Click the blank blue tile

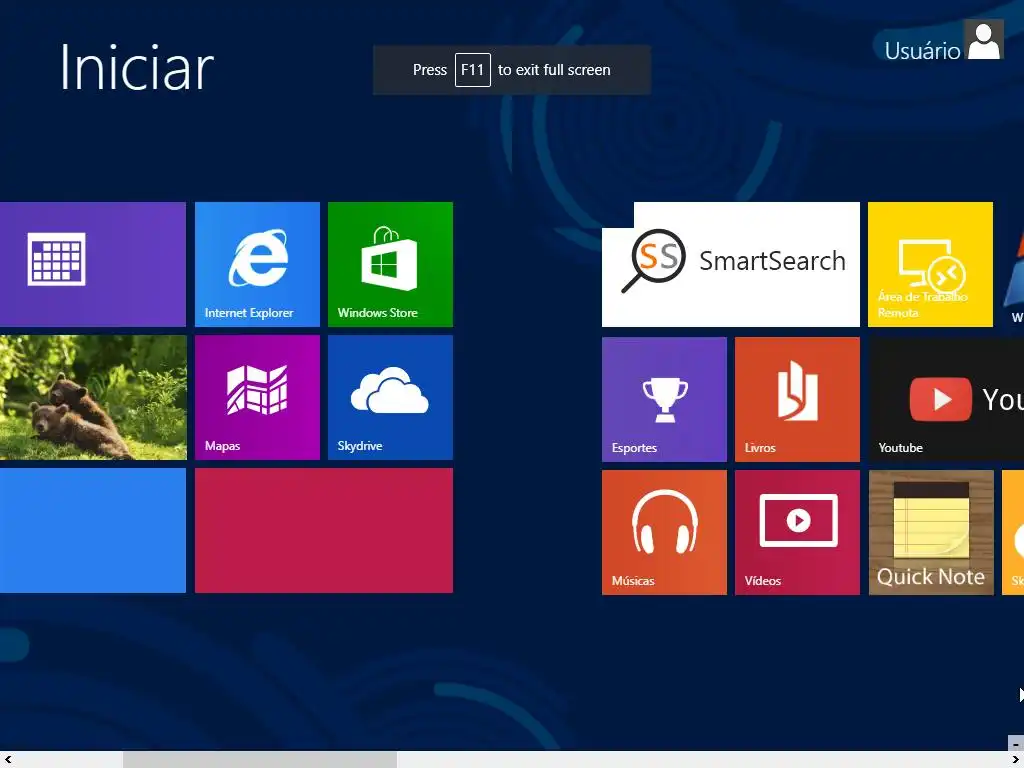coord(93,530)
